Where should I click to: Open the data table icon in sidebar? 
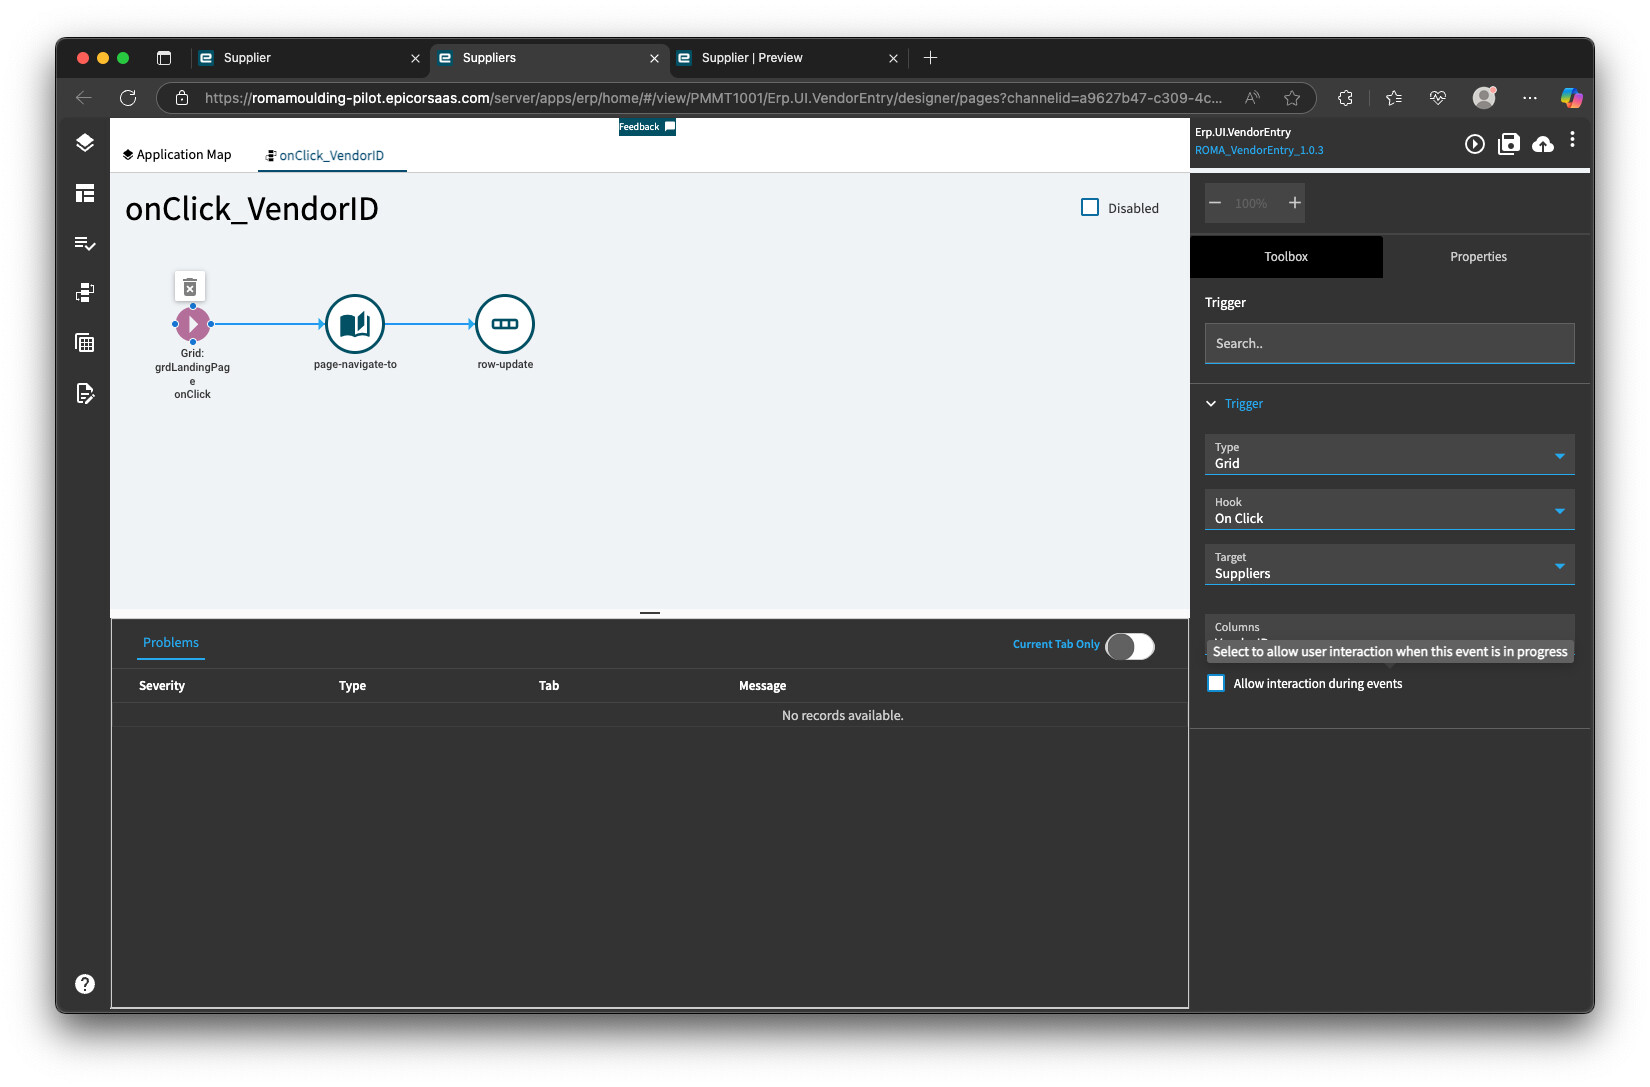(85, 343)
